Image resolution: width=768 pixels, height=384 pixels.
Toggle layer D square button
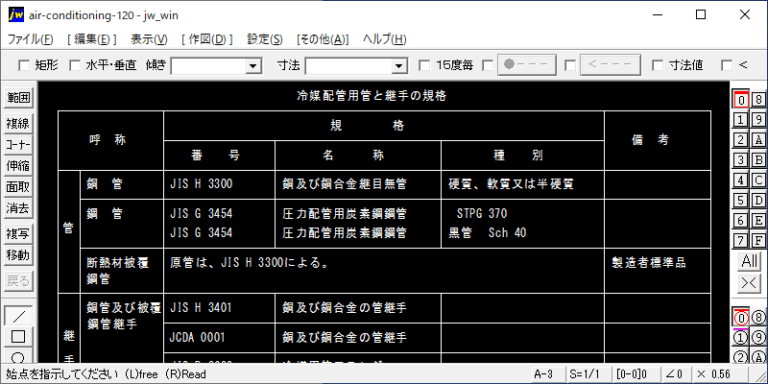pos(758,200)
